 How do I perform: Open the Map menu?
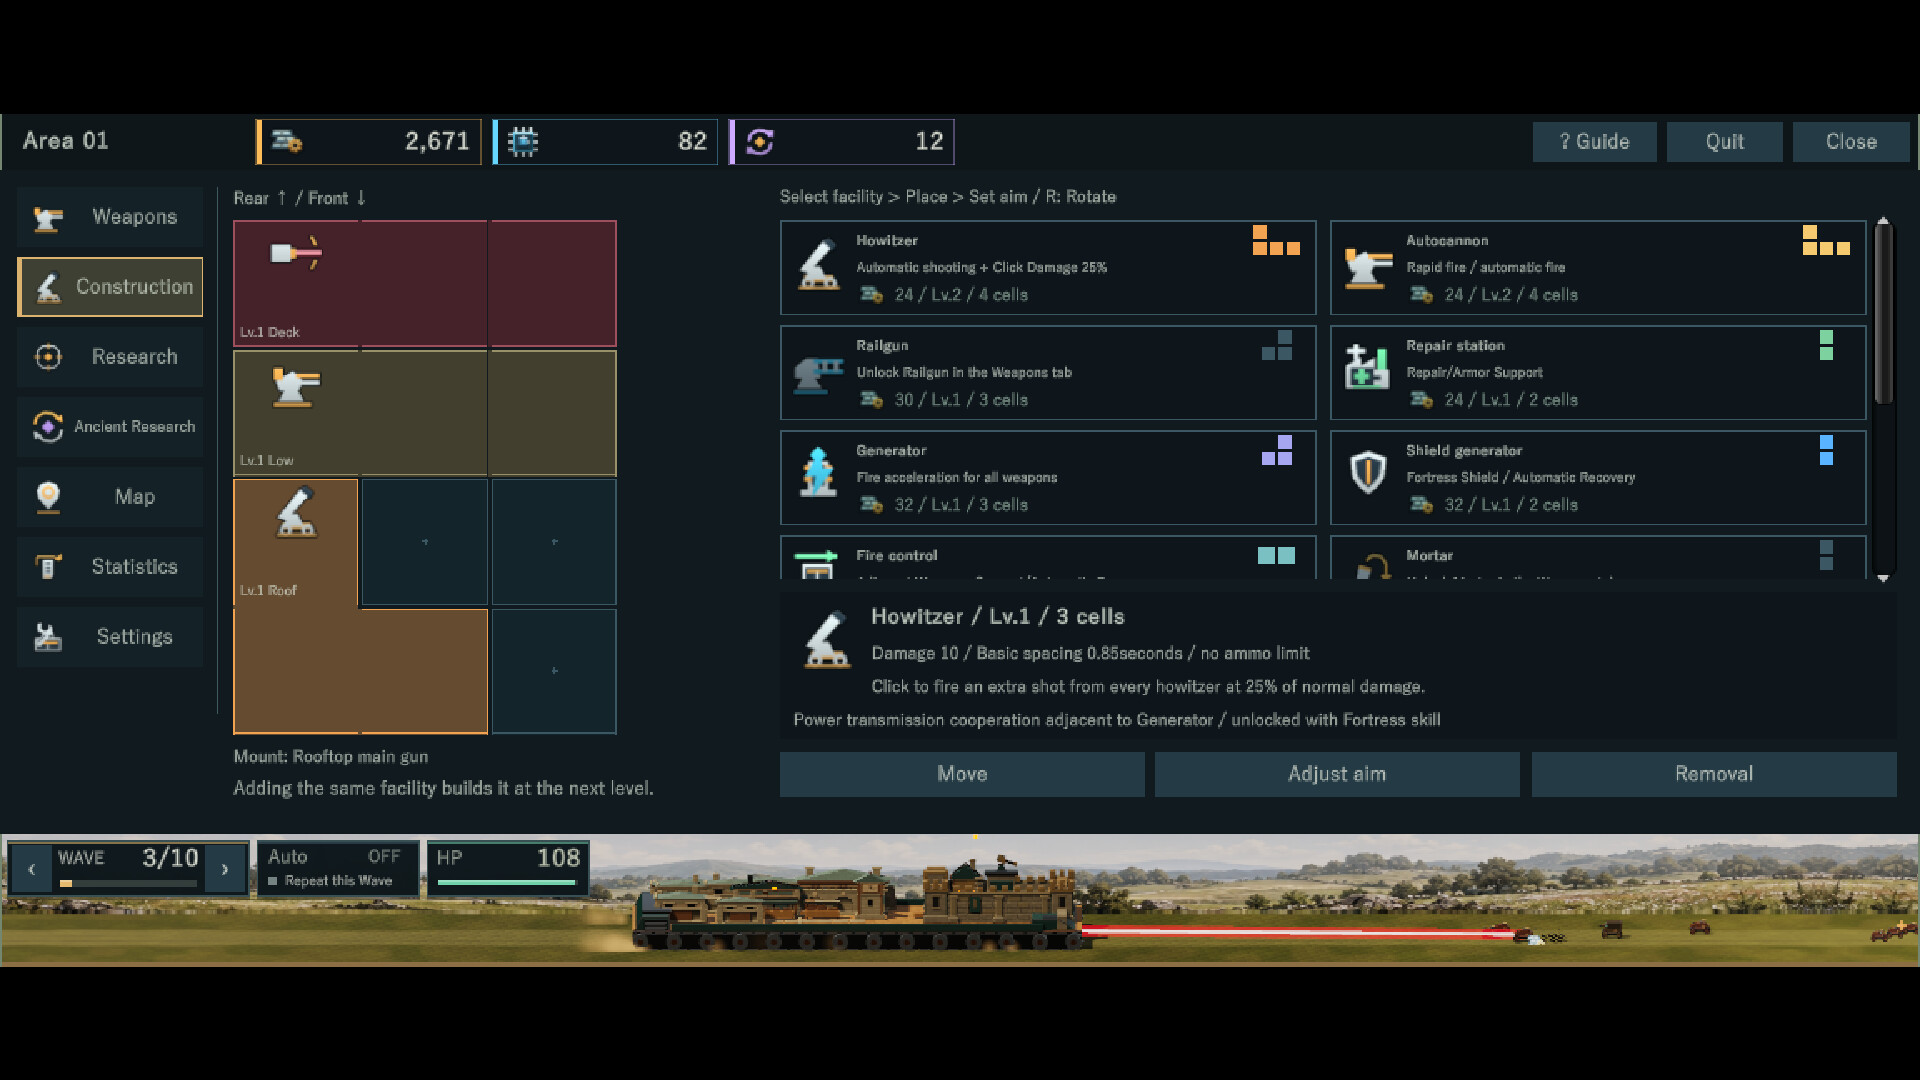tap(110, 497)
